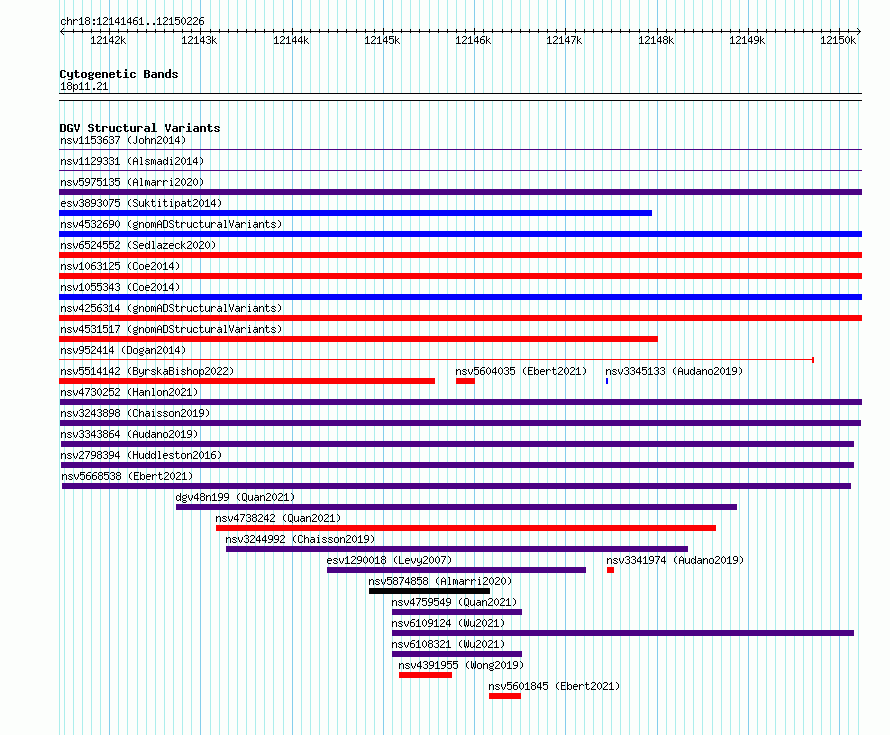This screenshot has width=890, height=735.
Task: Click the red nsv4531517 gnomAD bar
Action: pos(358,339)
